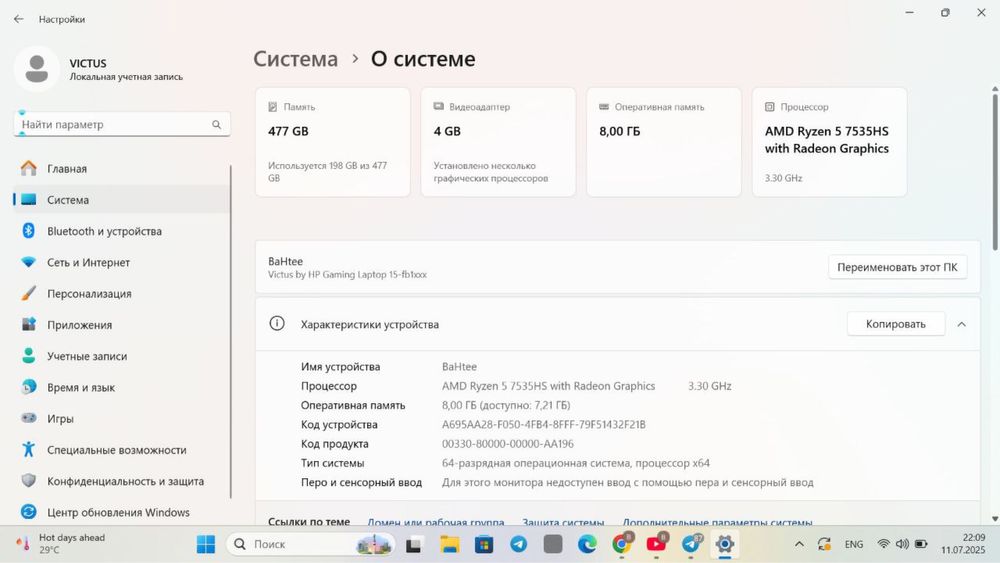This screenshot has height=563, width=1000.
Task: Click the sync refresh tray icon
Action: pos(824,544)
